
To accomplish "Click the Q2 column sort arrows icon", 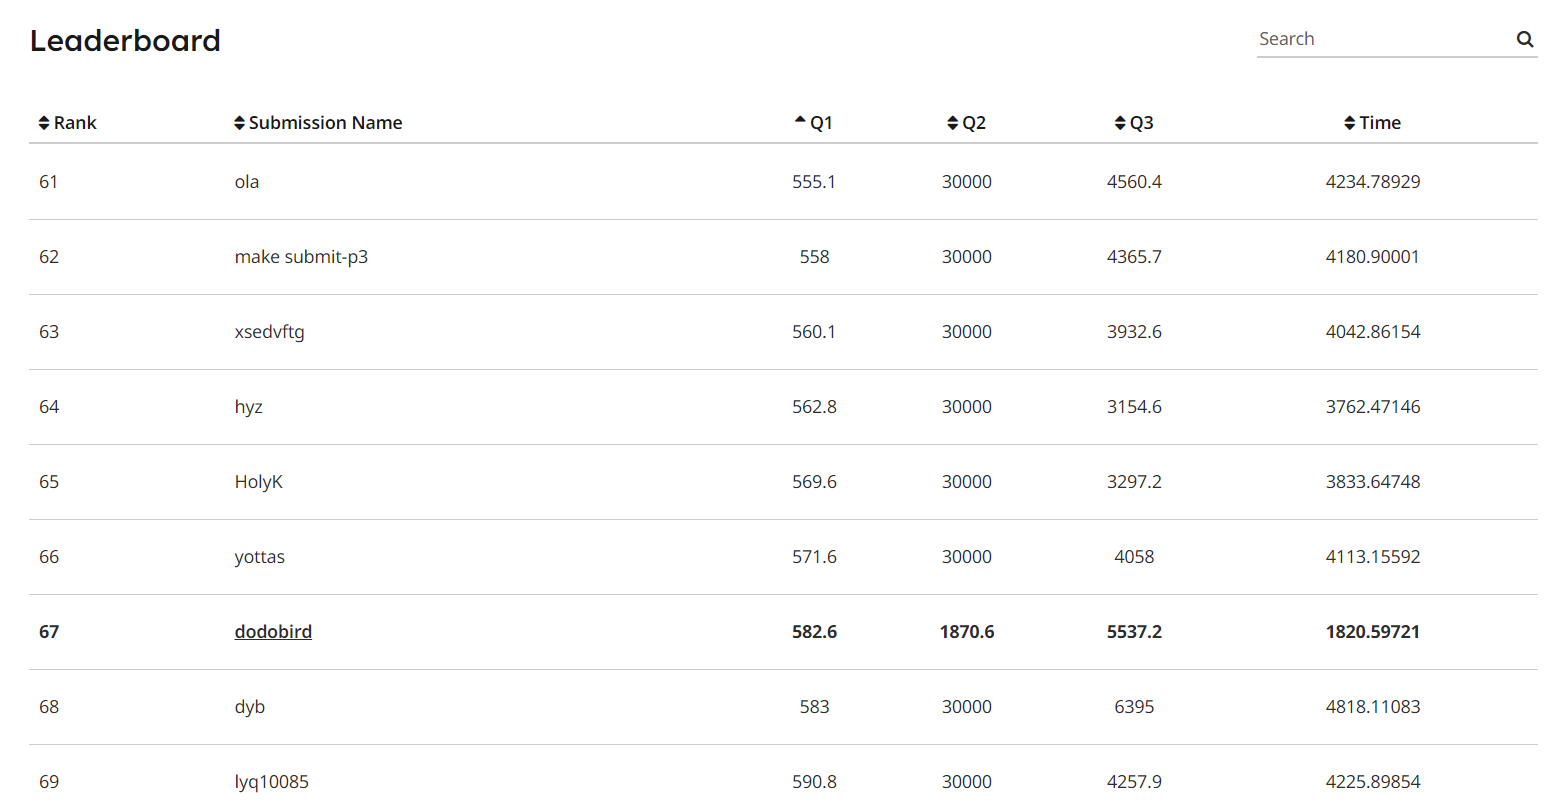I will (952, 123).
